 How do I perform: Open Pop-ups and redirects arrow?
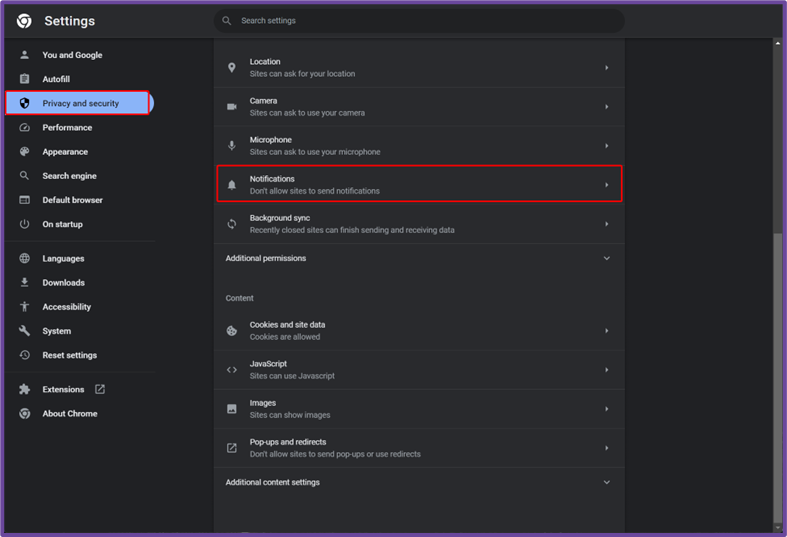pos(606,448)
